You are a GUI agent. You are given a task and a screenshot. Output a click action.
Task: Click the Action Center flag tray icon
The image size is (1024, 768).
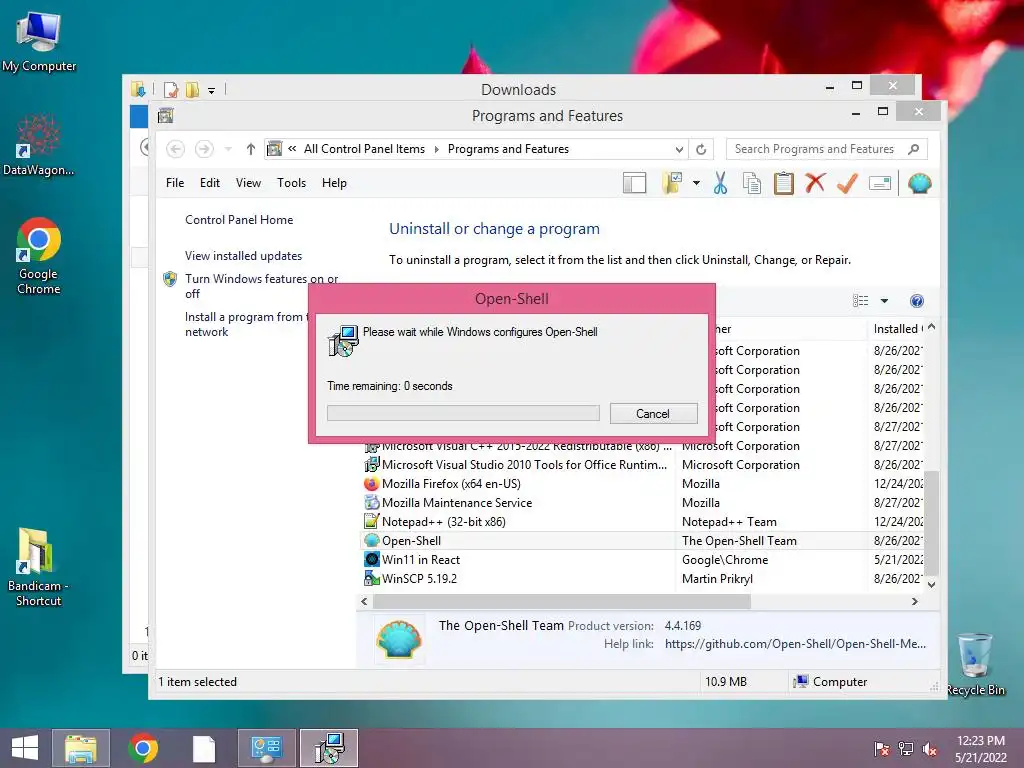(882, 749)
